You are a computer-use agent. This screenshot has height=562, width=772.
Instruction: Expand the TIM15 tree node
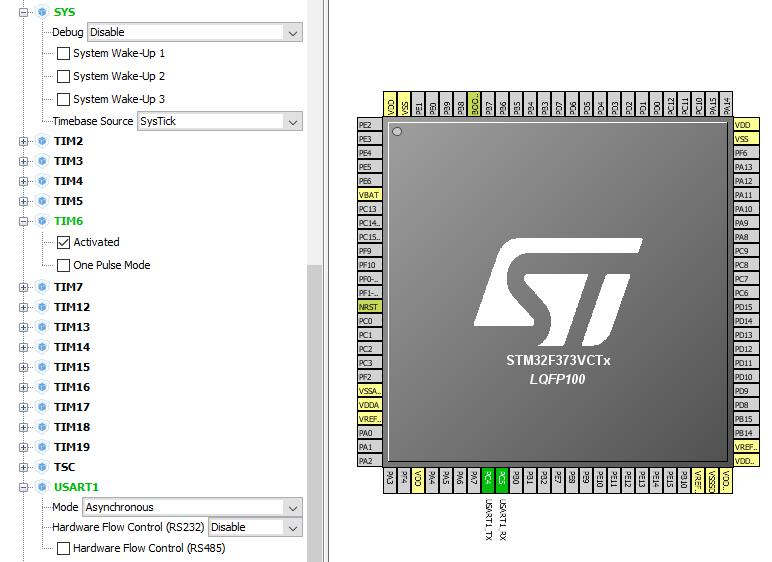tap(23, 367)
